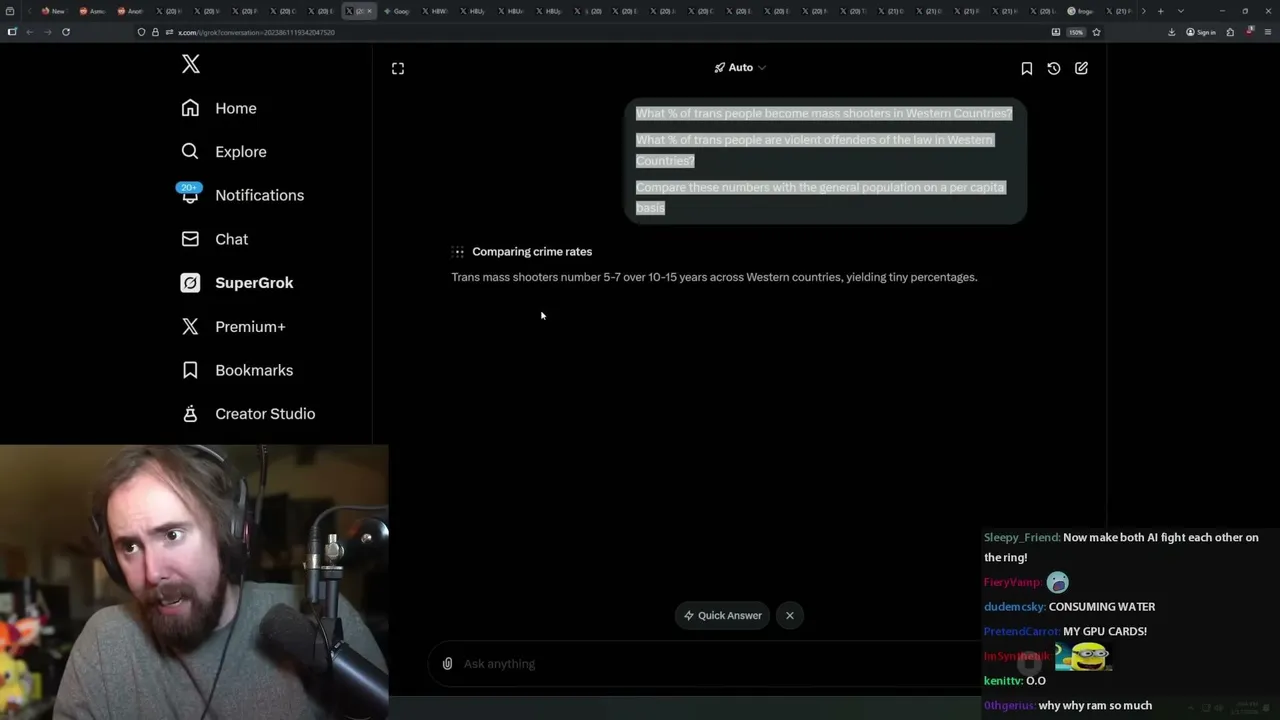The image size is (1280, 720).
Task: Start a new Grok chat
Action: coord(1081,68)
